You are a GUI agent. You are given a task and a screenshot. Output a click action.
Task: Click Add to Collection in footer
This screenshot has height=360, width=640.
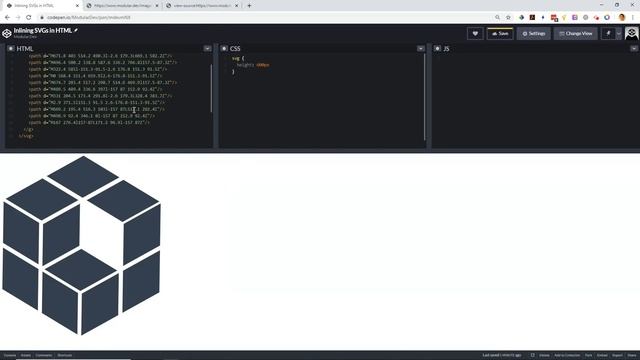point(567,356)
